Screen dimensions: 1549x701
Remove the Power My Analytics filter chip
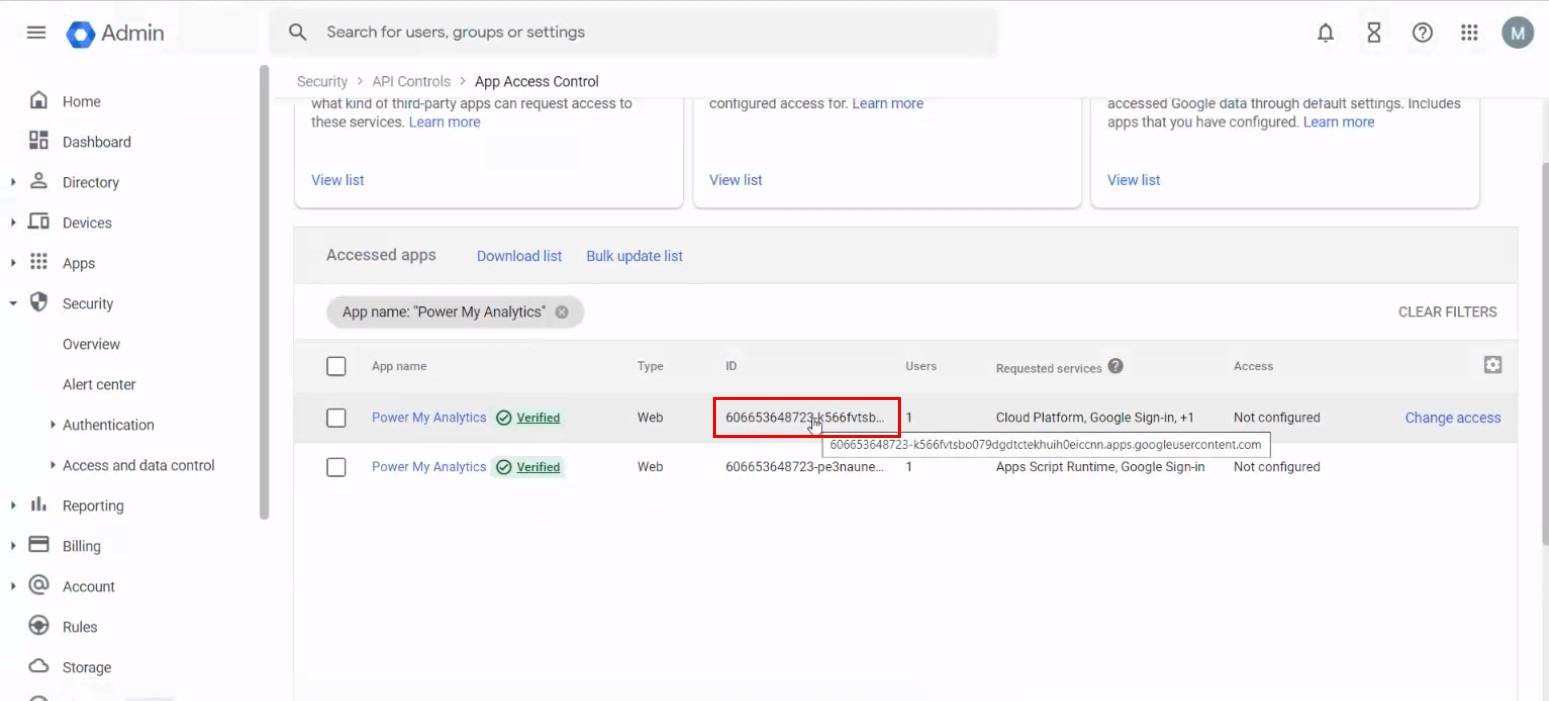tap(562, 312)
